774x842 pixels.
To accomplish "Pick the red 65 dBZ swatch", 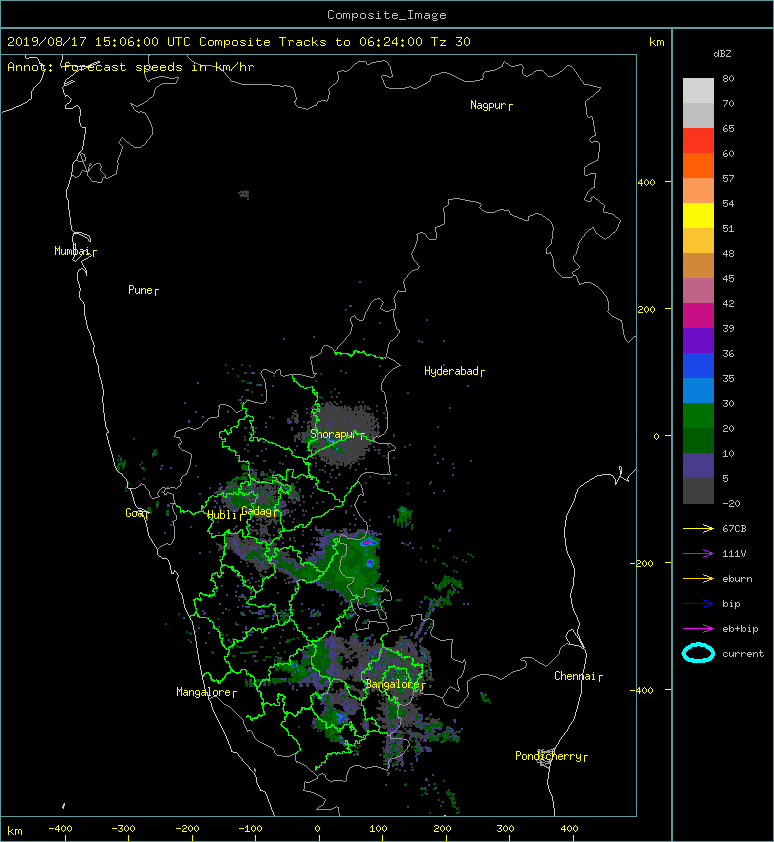I will click(698, 140).
